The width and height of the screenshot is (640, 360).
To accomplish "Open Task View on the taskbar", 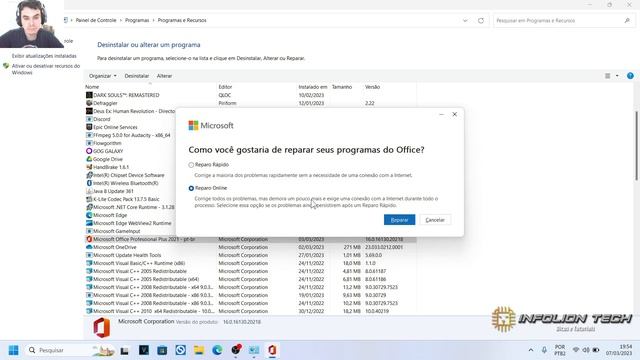I will 124,350.
